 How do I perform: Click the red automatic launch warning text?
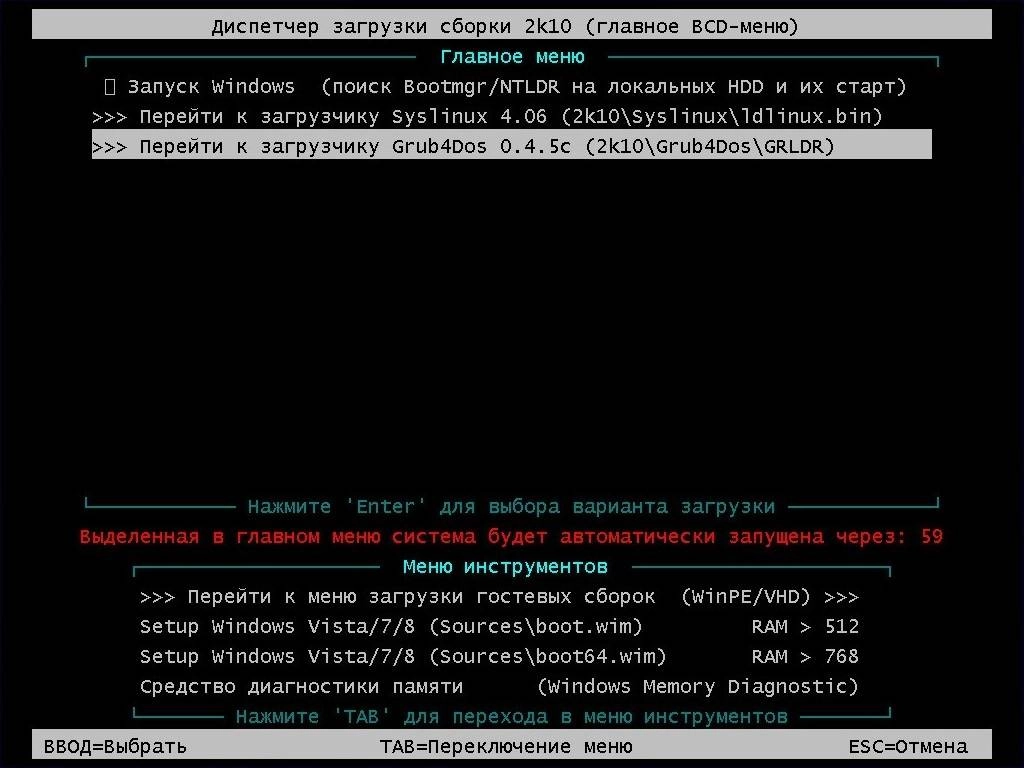tap(511, 537)
